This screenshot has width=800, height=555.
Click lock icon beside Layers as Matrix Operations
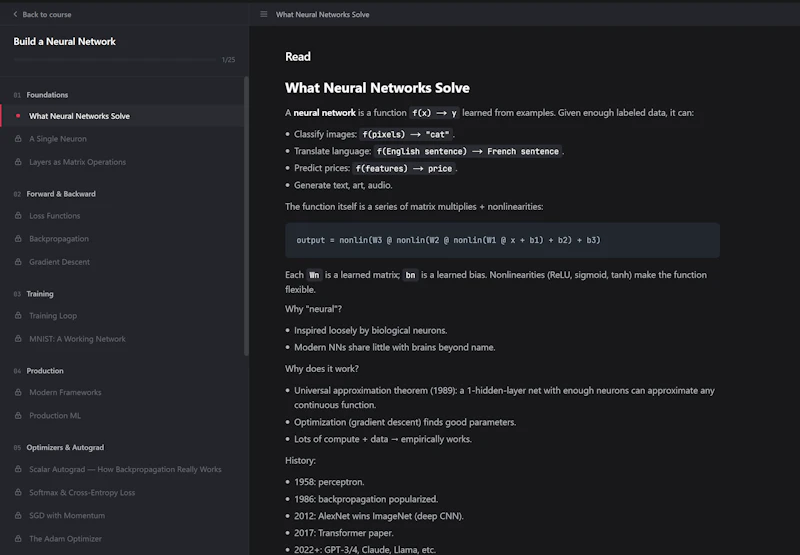[x=18, y=162]
